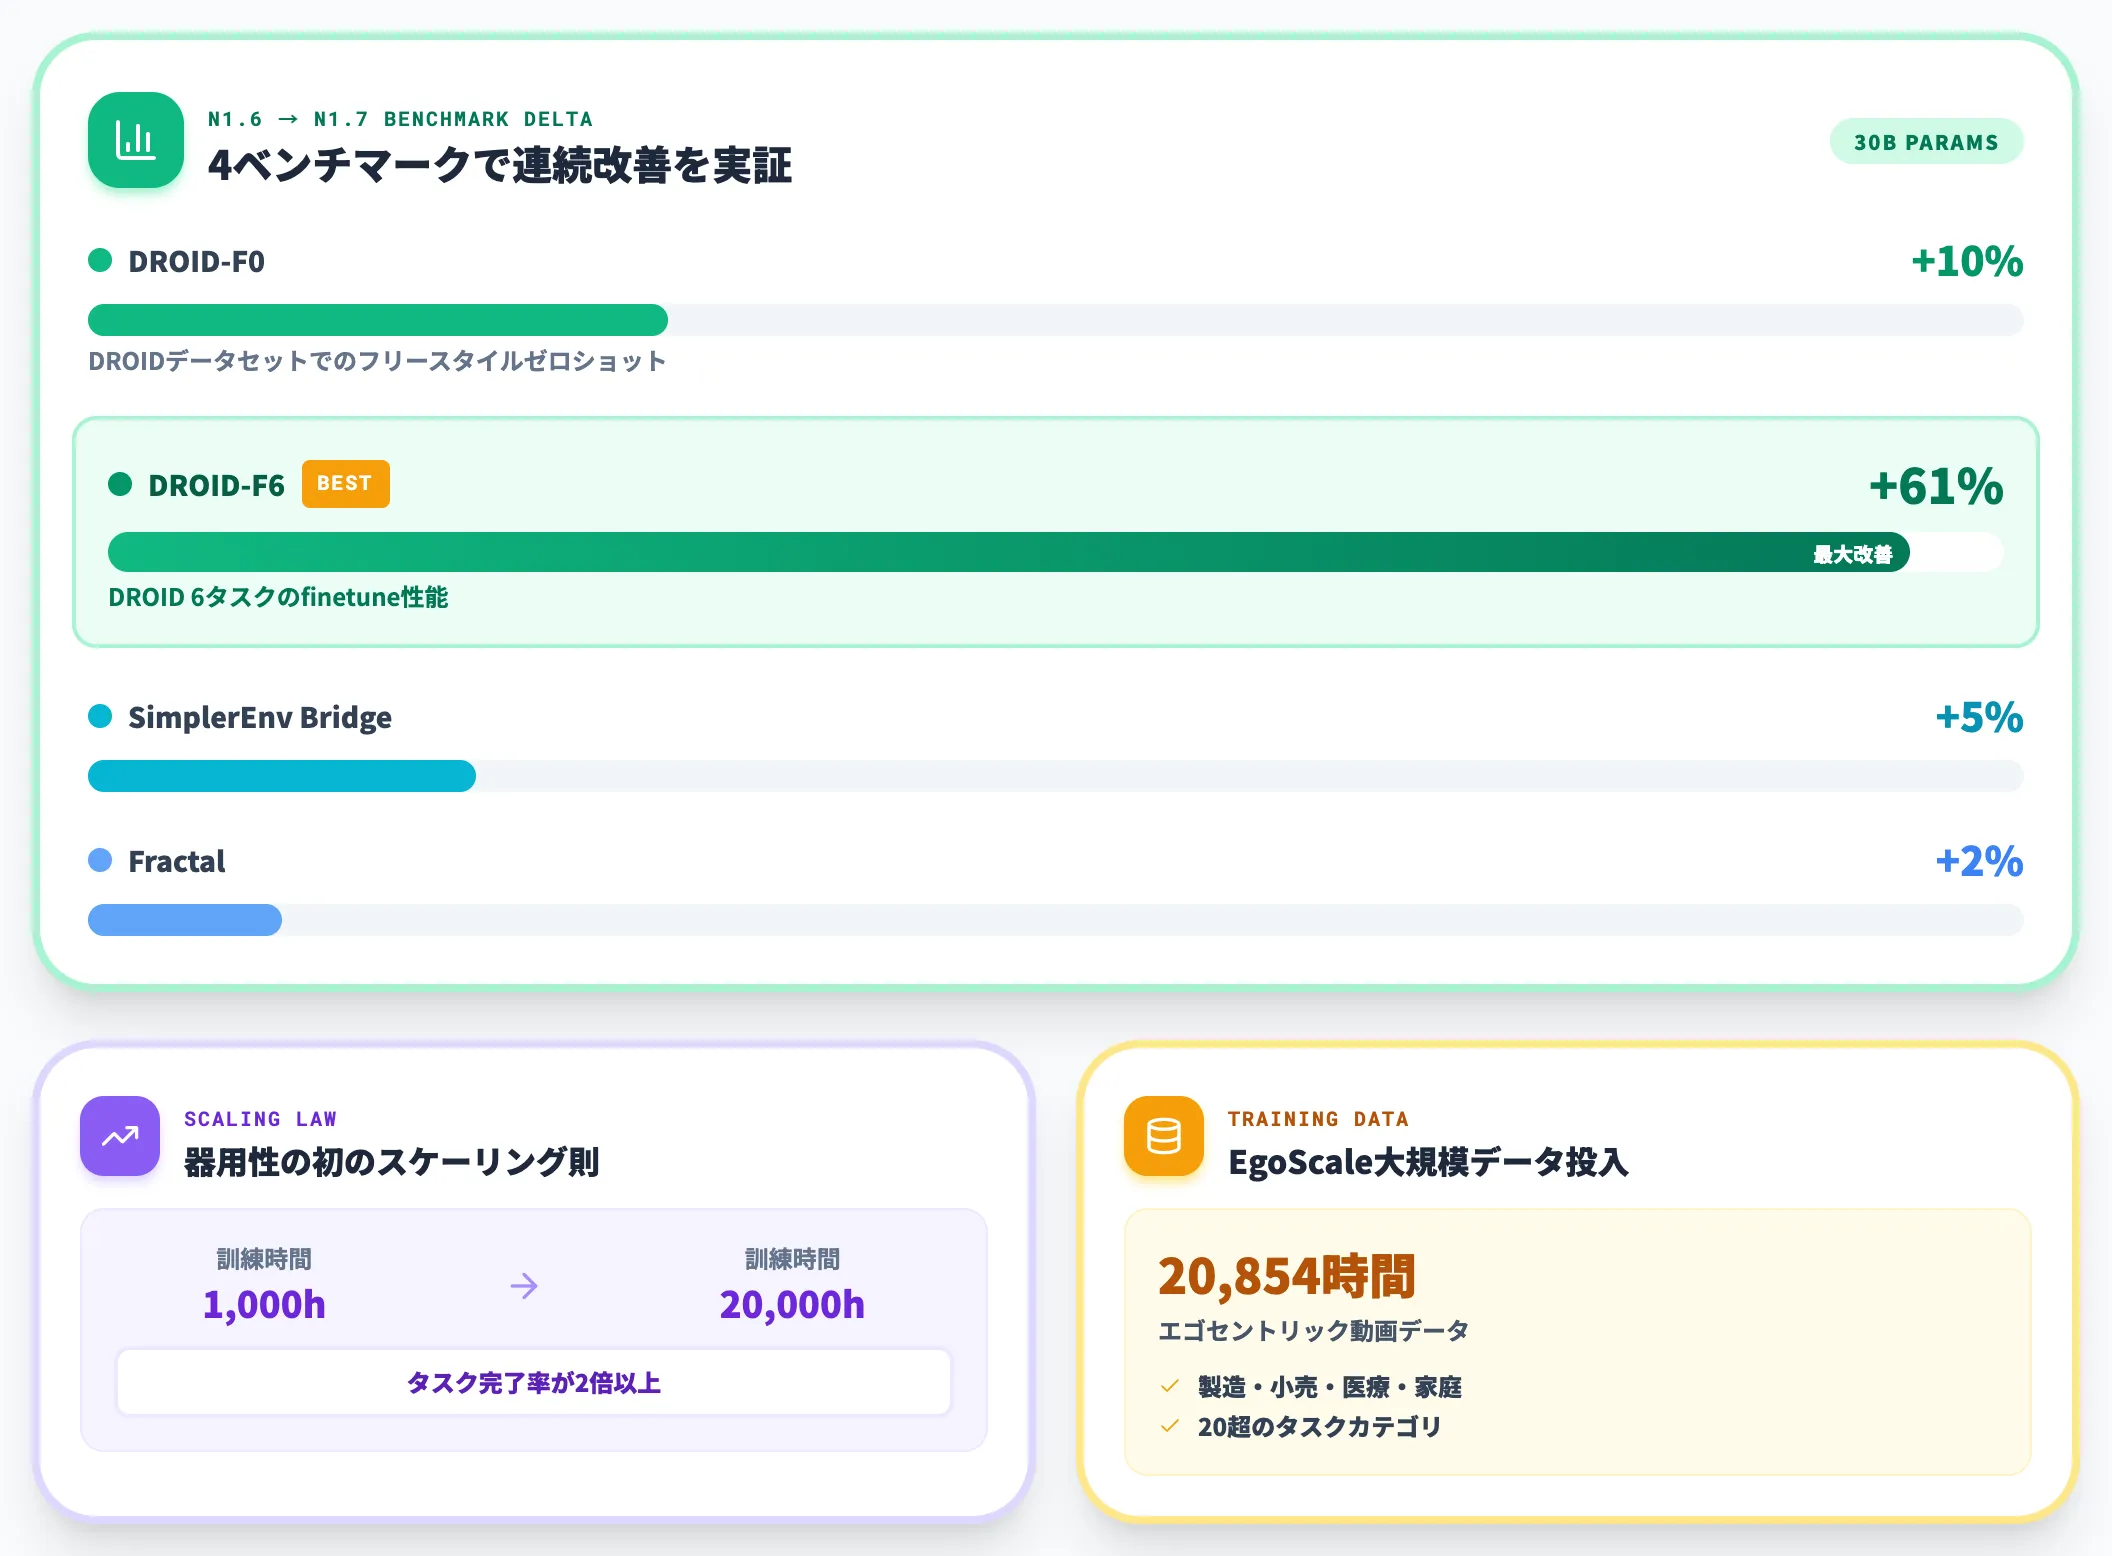Click the green dot next to DROID-F0
The height and width of the screenshot is (1556, 2112).
point(100,261)
